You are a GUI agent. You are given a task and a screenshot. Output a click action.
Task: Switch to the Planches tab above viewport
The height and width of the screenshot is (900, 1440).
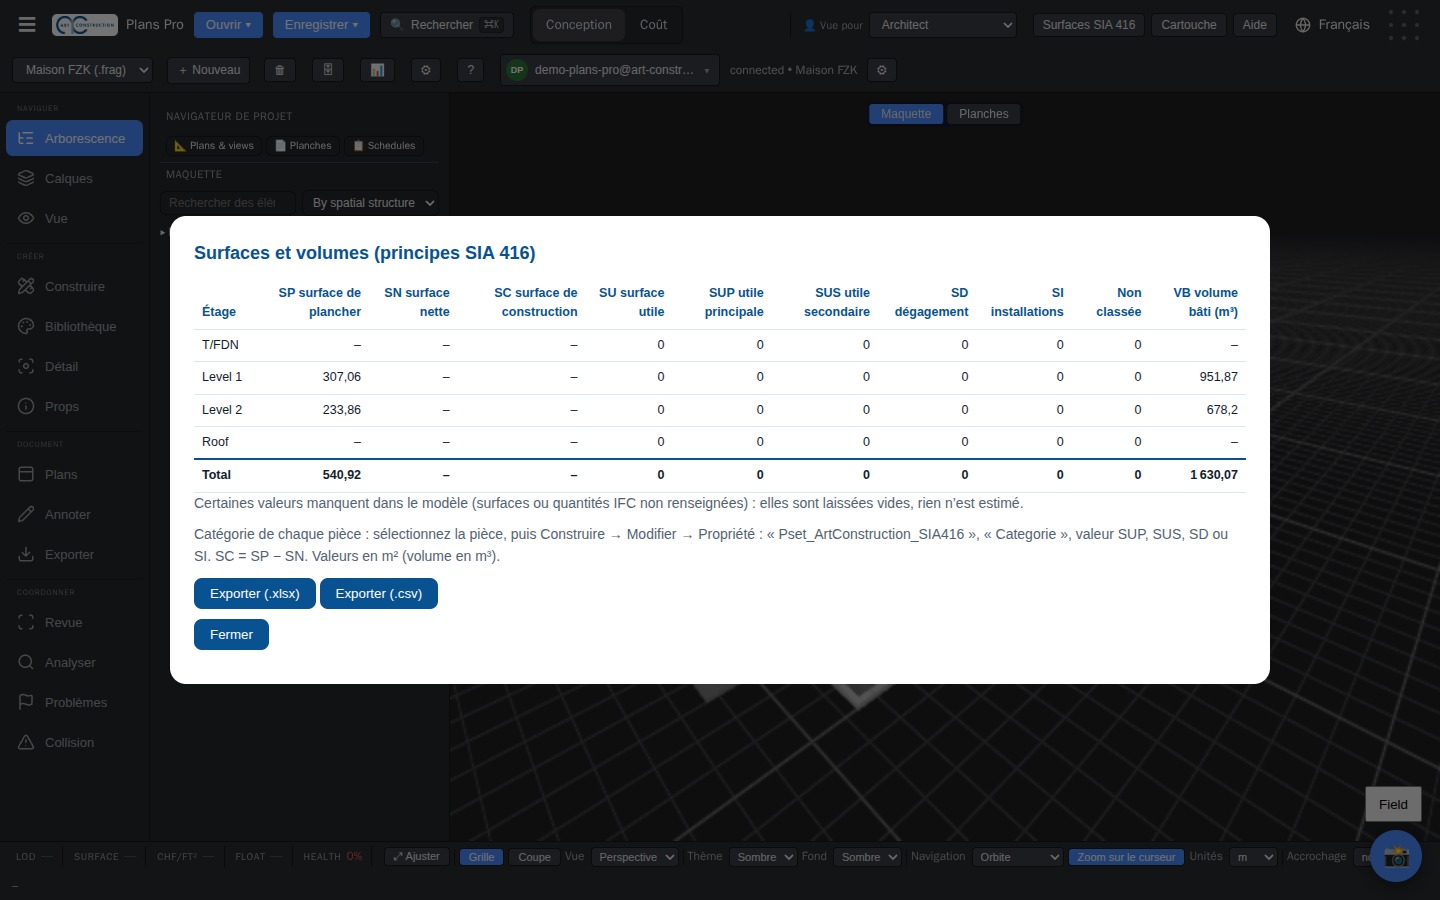(x=984, y=114)
